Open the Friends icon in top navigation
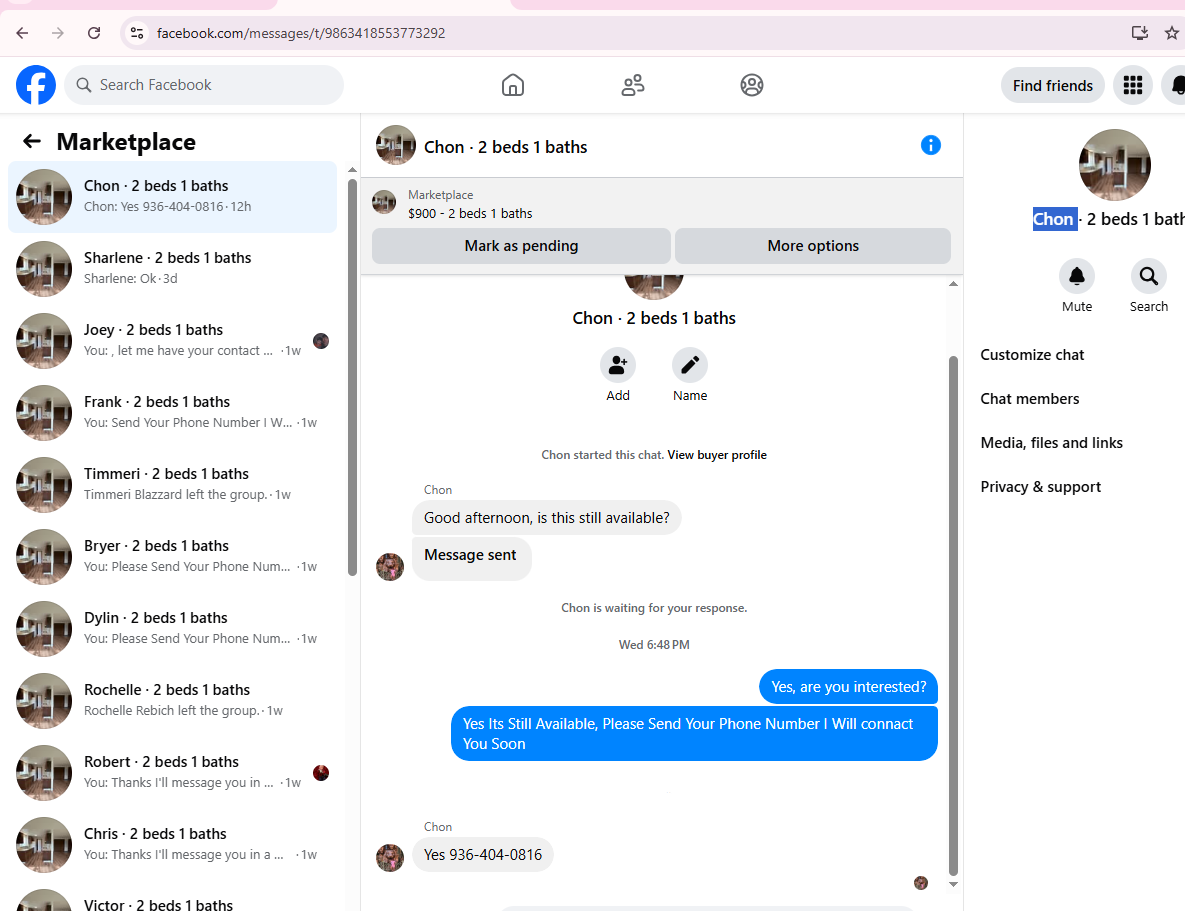Screen dimensions: 1185x911 (x=633, y=85)
